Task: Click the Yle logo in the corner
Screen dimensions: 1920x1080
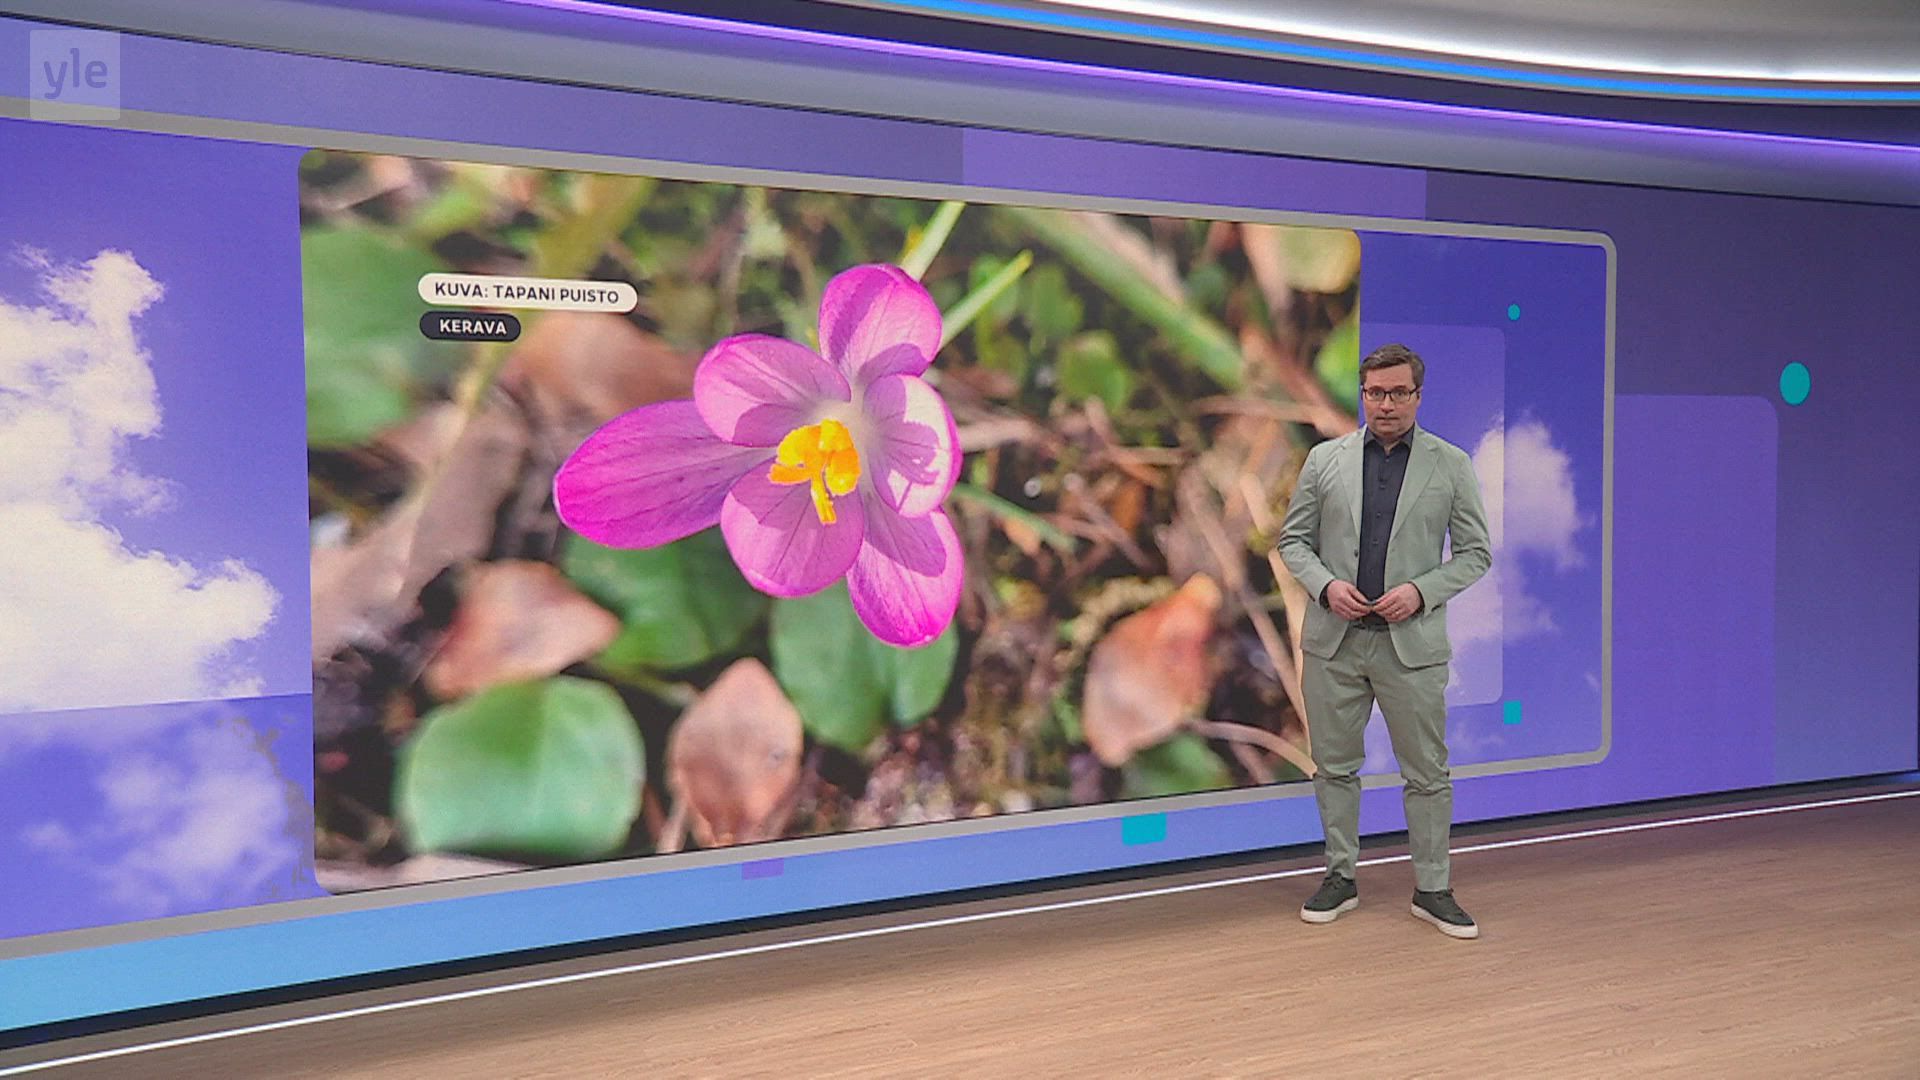Action: [75, 75]
